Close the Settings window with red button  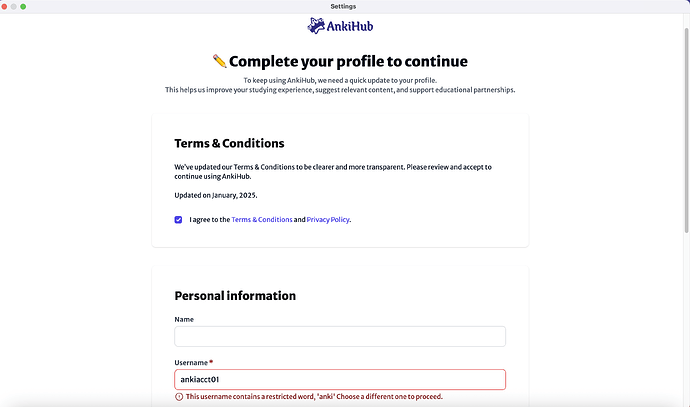pyautogui.click(x=4, y=7)
